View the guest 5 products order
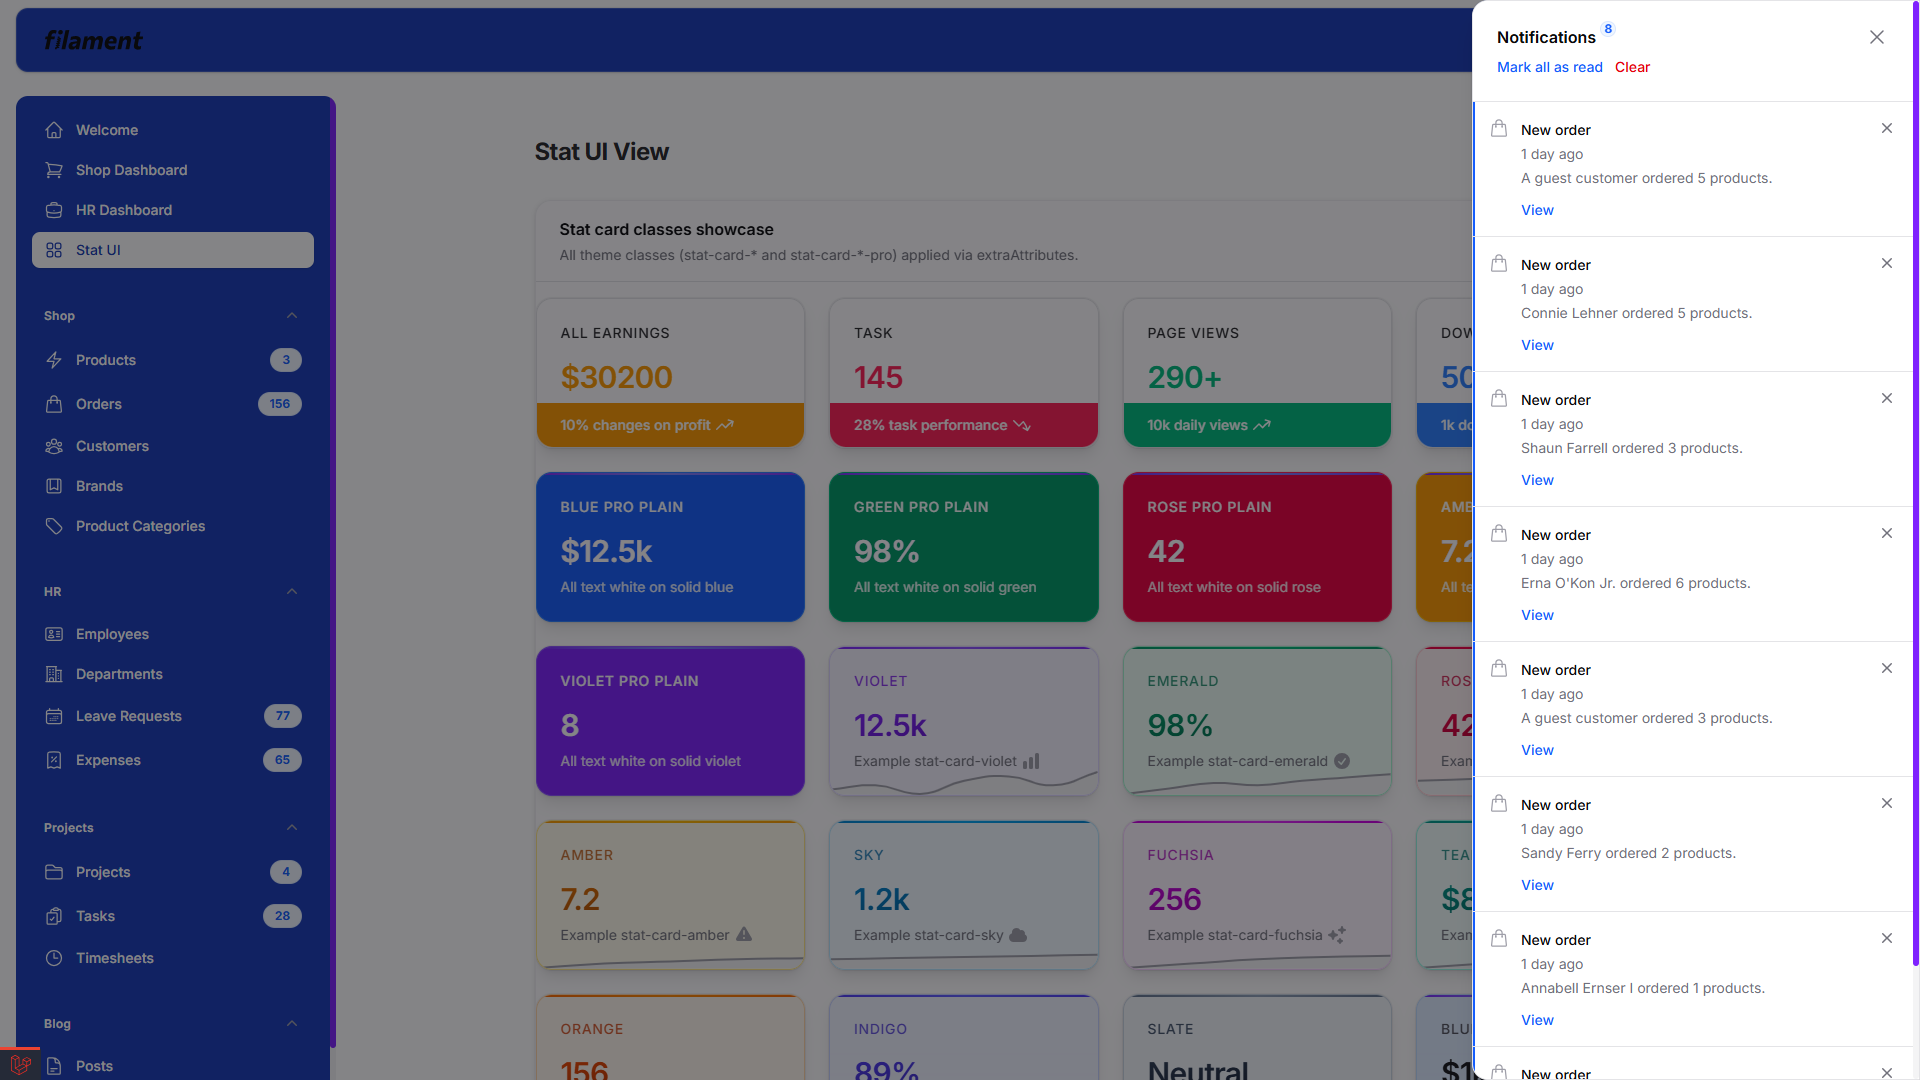Image resolution: width=1920 pixels, height=1080 pixels. [1537, 210]
